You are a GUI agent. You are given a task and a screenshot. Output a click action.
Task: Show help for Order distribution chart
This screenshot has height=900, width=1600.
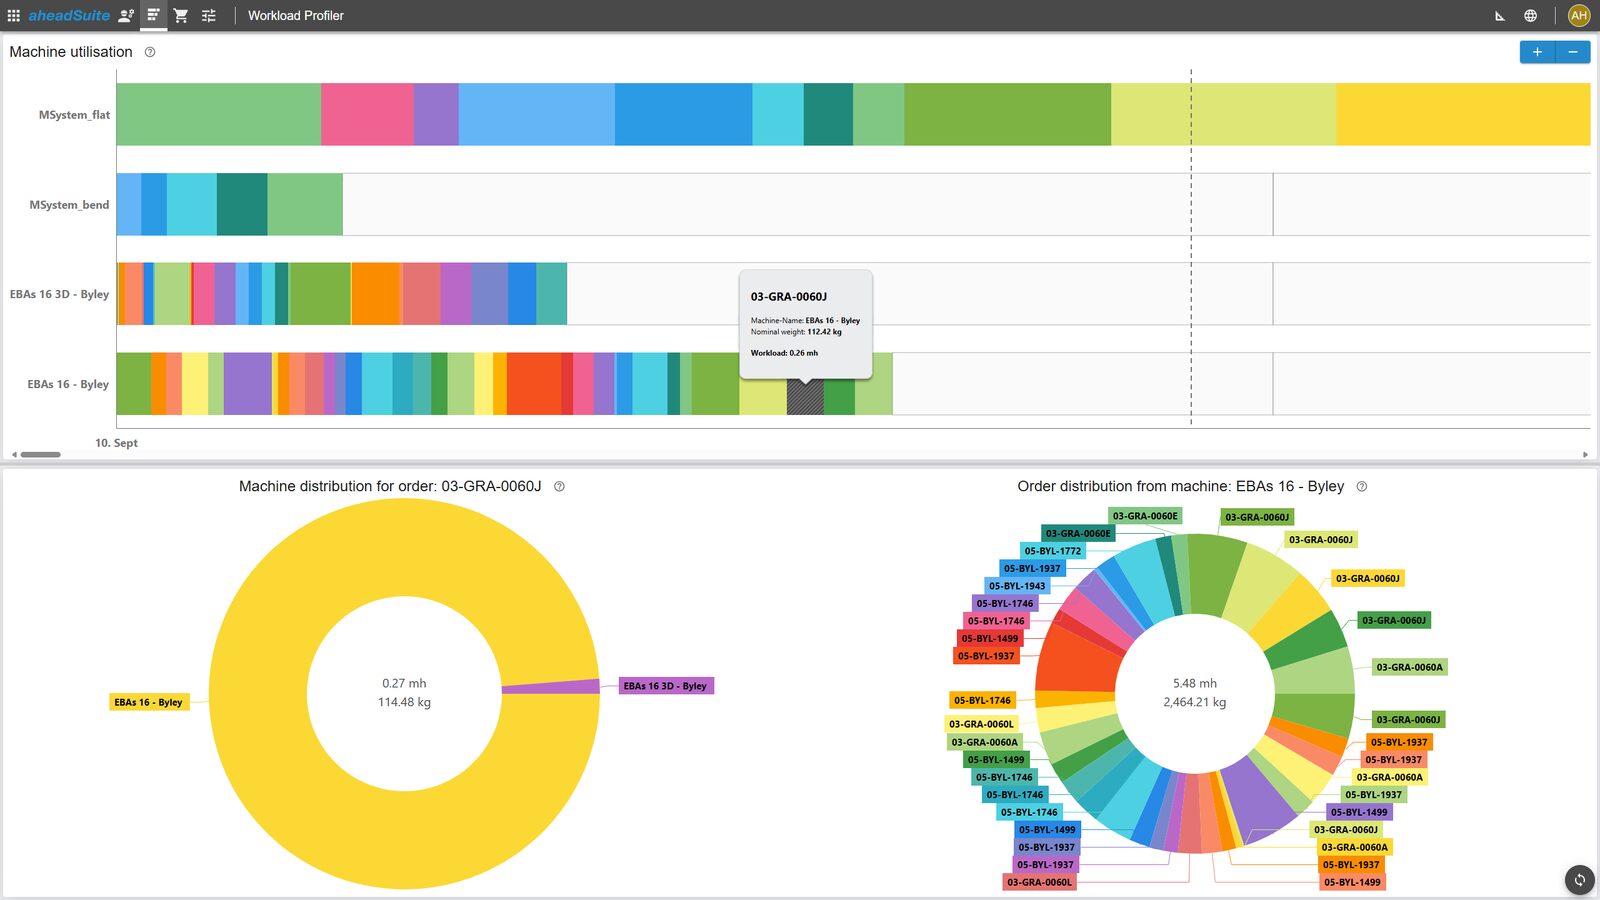tap(1361, 487)
